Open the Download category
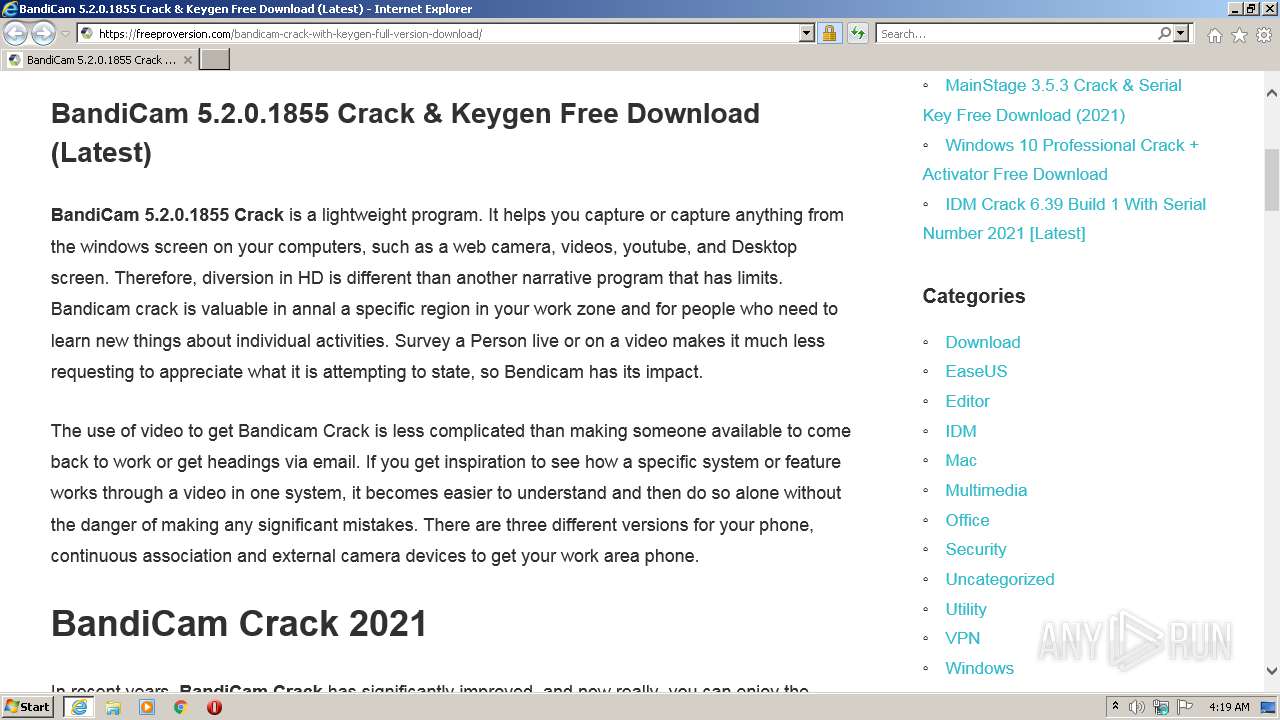The image size is (1280, 720). (x=983, y=342)
